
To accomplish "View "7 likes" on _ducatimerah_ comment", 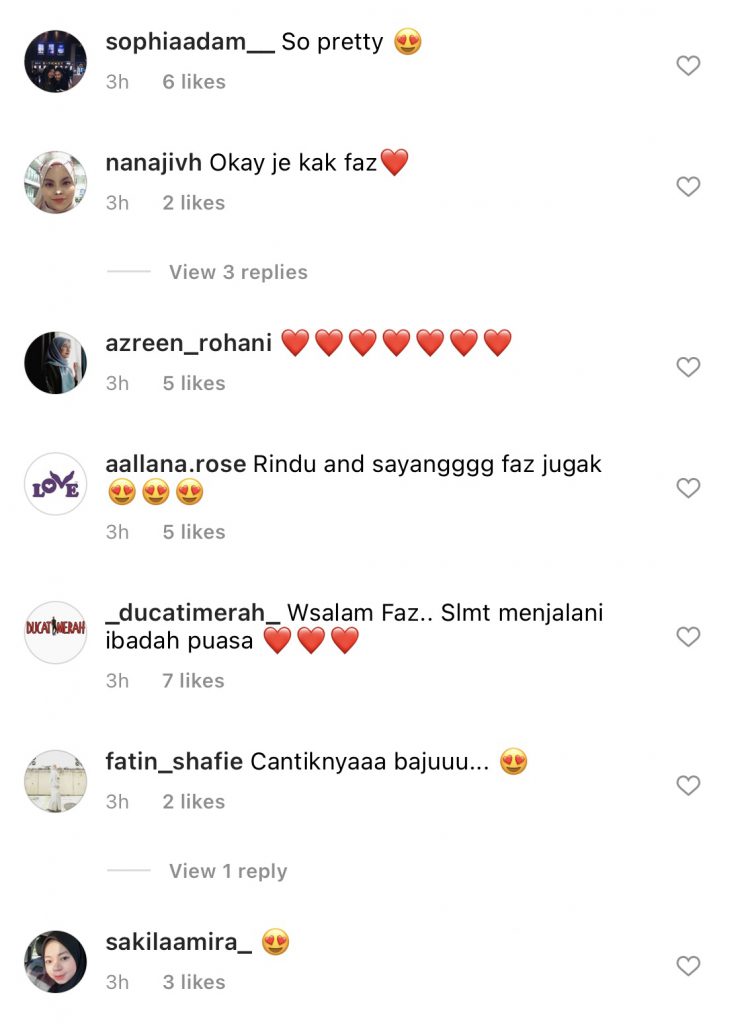I will [193, 680].
